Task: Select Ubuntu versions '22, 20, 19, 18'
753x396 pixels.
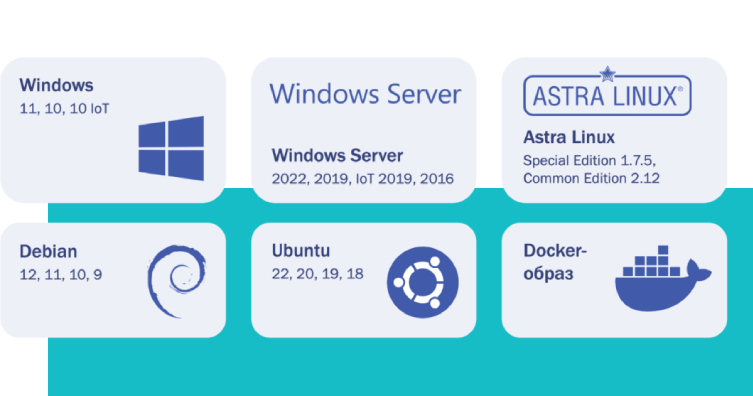Action: coord(317,274)
